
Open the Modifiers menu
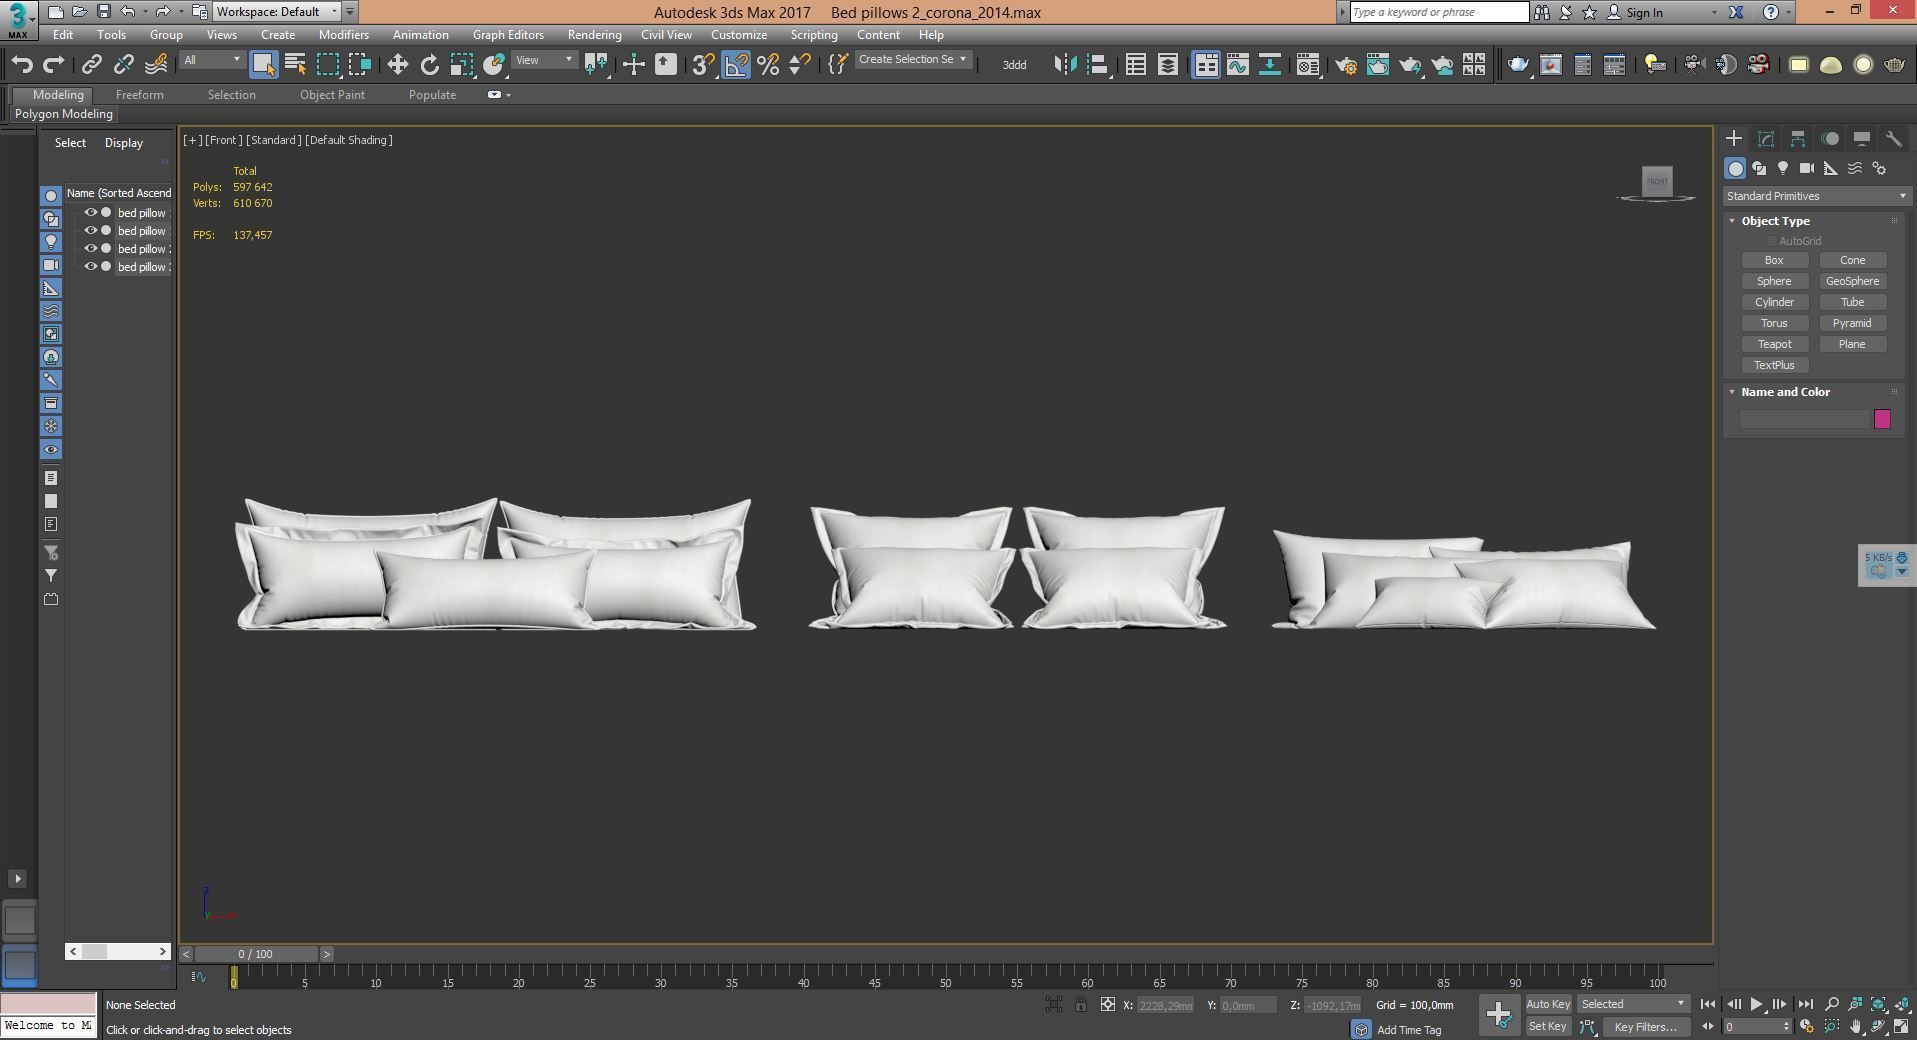pyautogui.click(x=344, y=35)
